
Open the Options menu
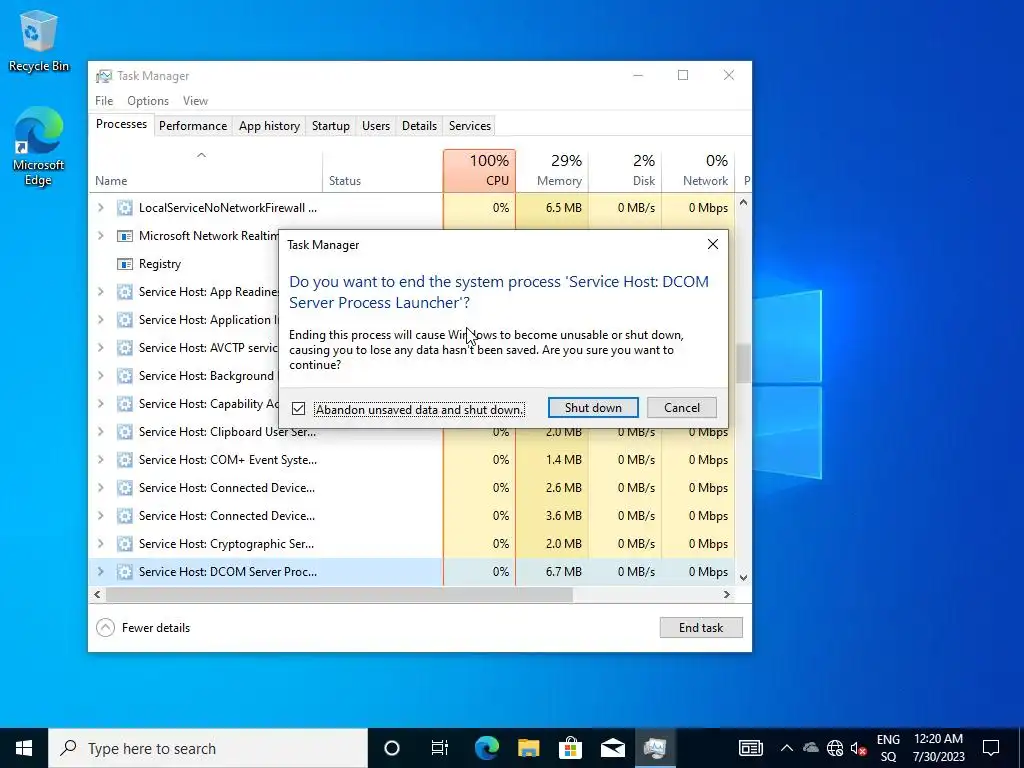[148, 101]
